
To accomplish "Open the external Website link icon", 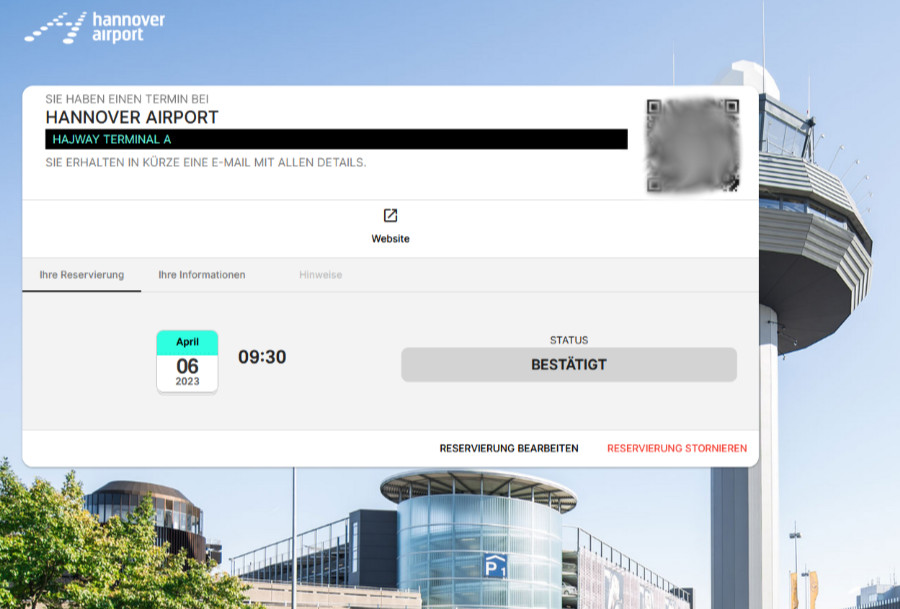I will (x=390, y=215).
